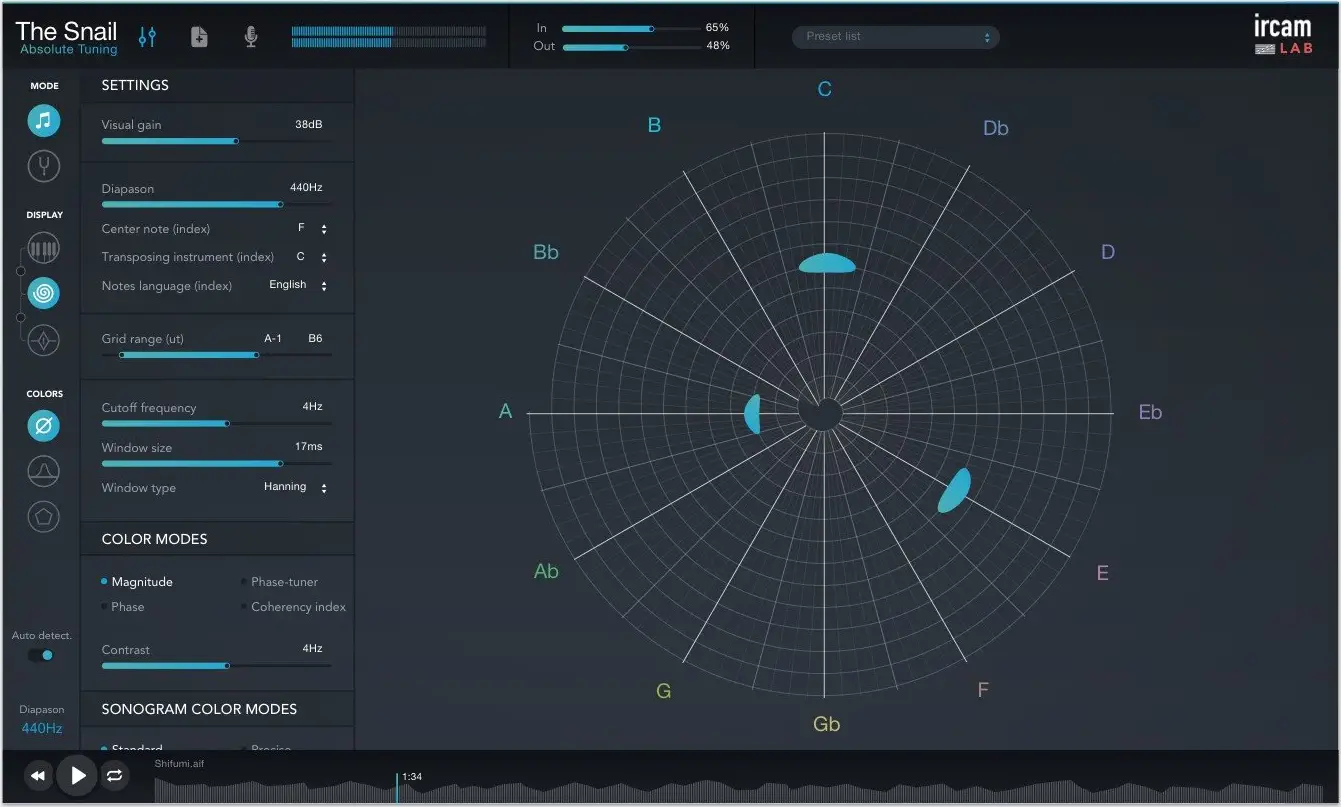Adjust the Out level slider
This screenshot has width=1341, height=807.
pyautogui.click(x=631, y=47)
